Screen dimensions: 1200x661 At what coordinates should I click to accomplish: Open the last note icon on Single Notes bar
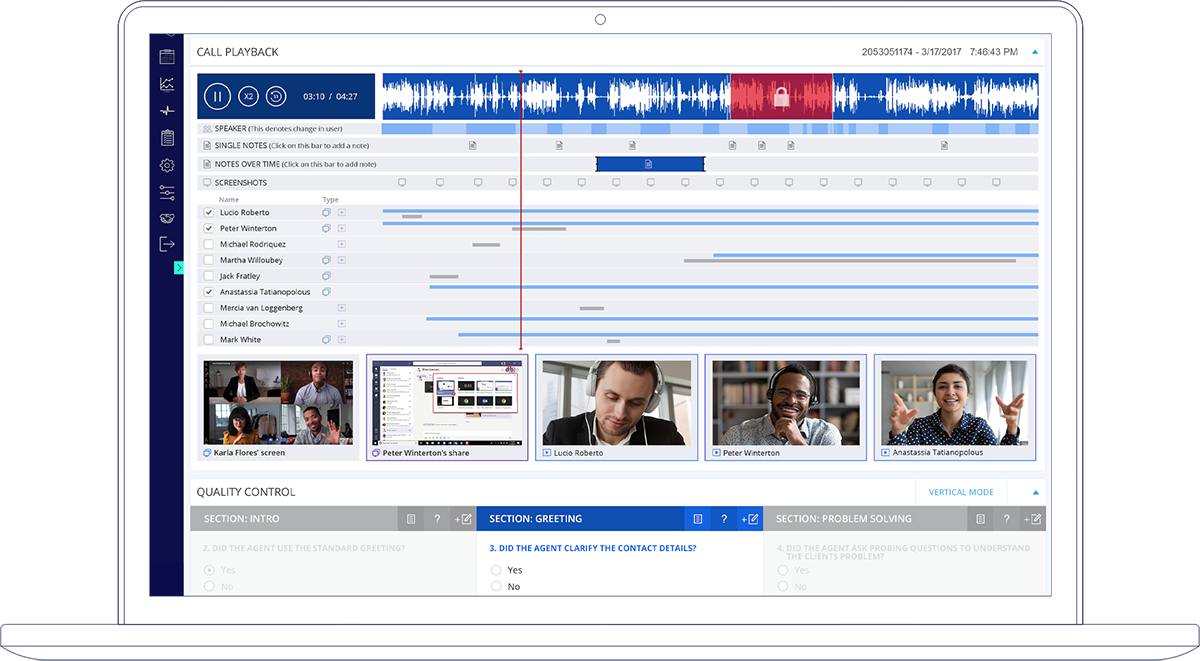tap(944, 145)
